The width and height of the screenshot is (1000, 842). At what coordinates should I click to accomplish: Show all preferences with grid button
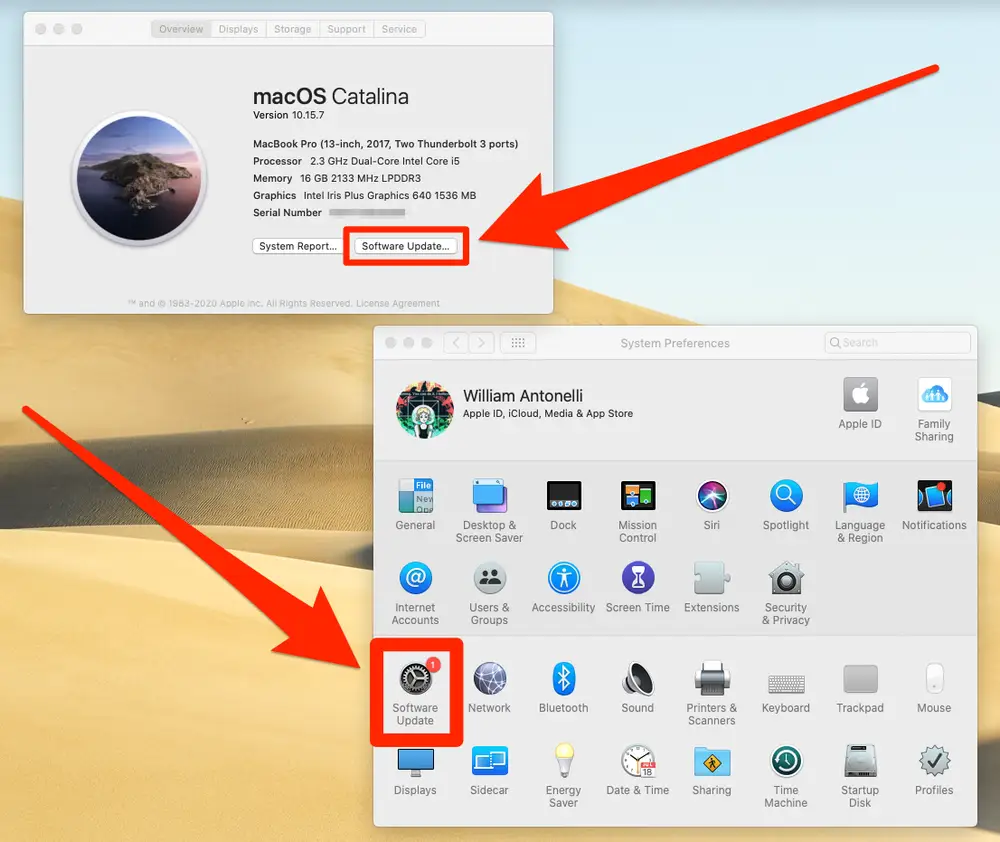[518, 343]
